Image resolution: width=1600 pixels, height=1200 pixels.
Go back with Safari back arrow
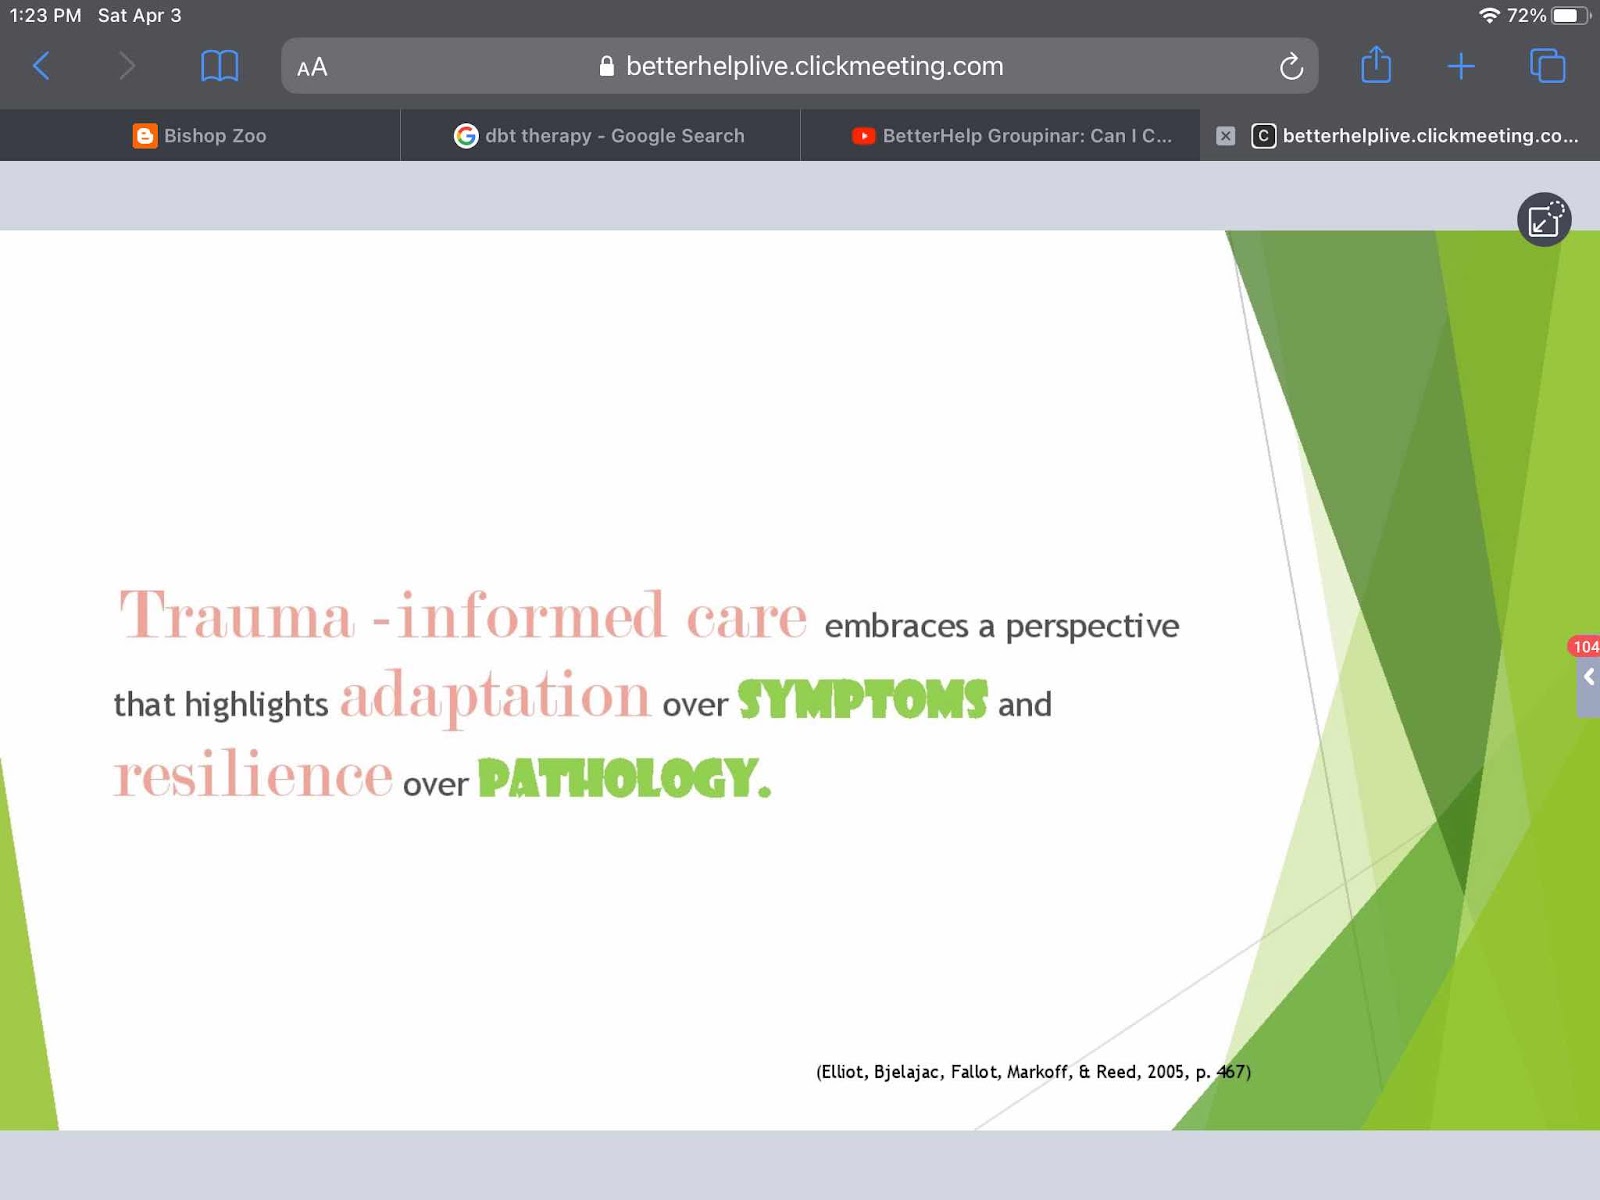tap(41, 66)
